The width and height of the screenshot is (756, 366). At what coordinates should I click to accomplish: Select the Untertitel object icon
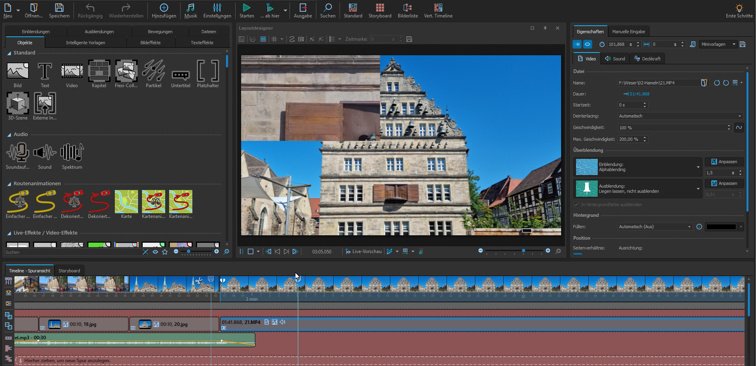(181, 75)
